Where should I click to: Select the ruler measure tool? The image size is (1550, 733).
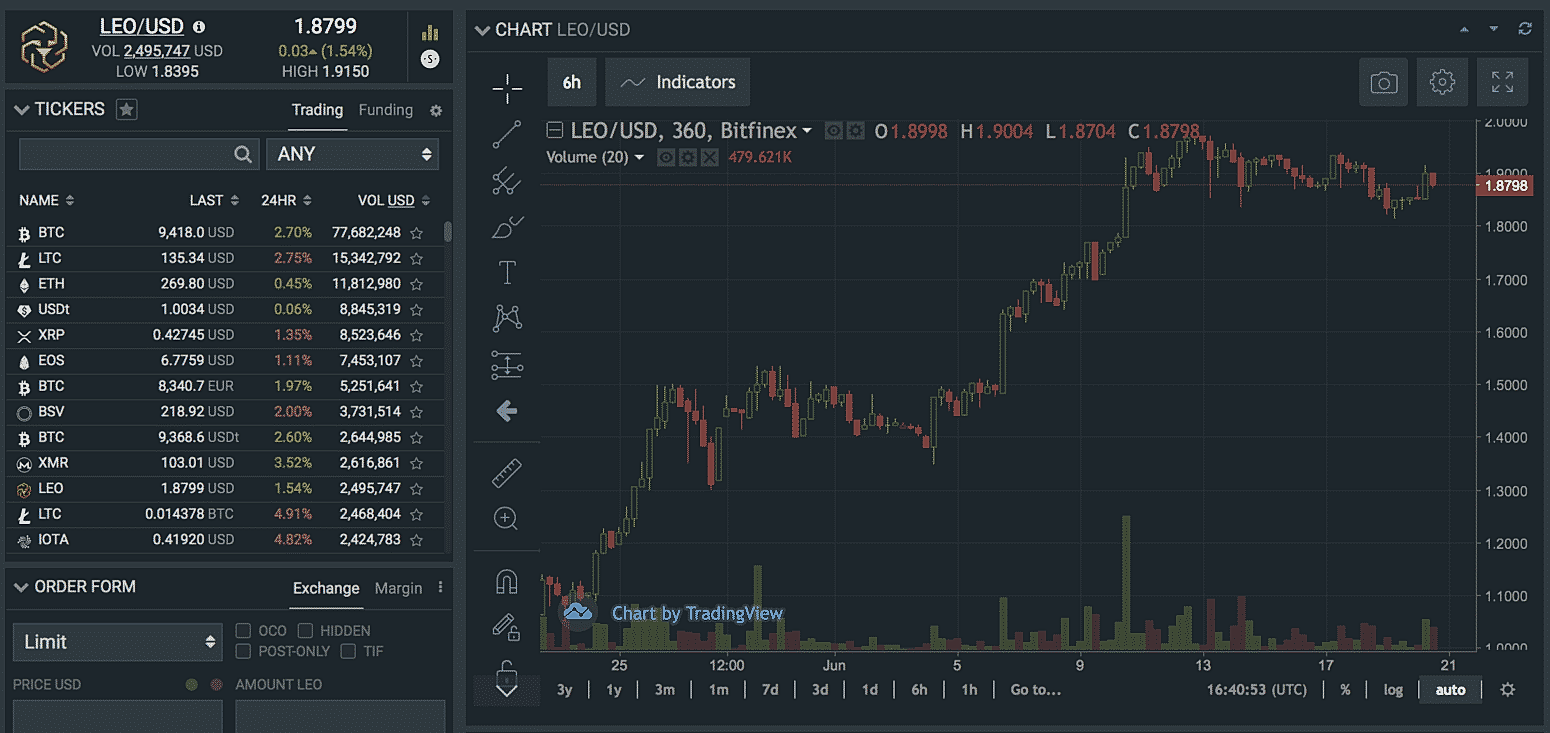(x=507, y=473)
